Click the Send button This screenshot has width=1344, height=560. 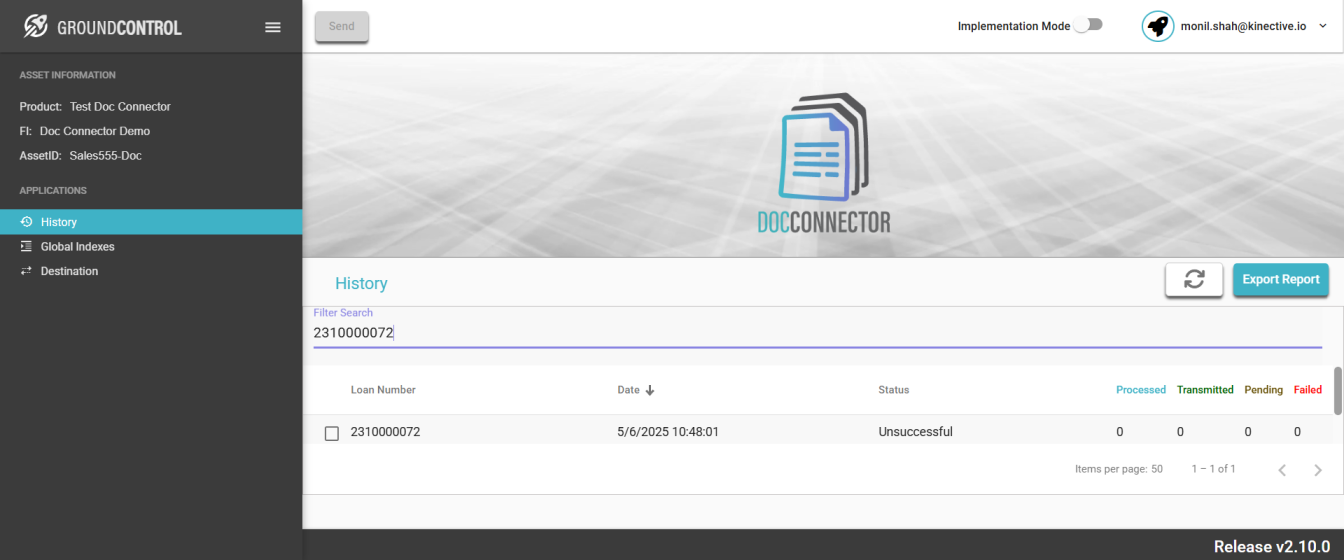[x=342, y=27]
